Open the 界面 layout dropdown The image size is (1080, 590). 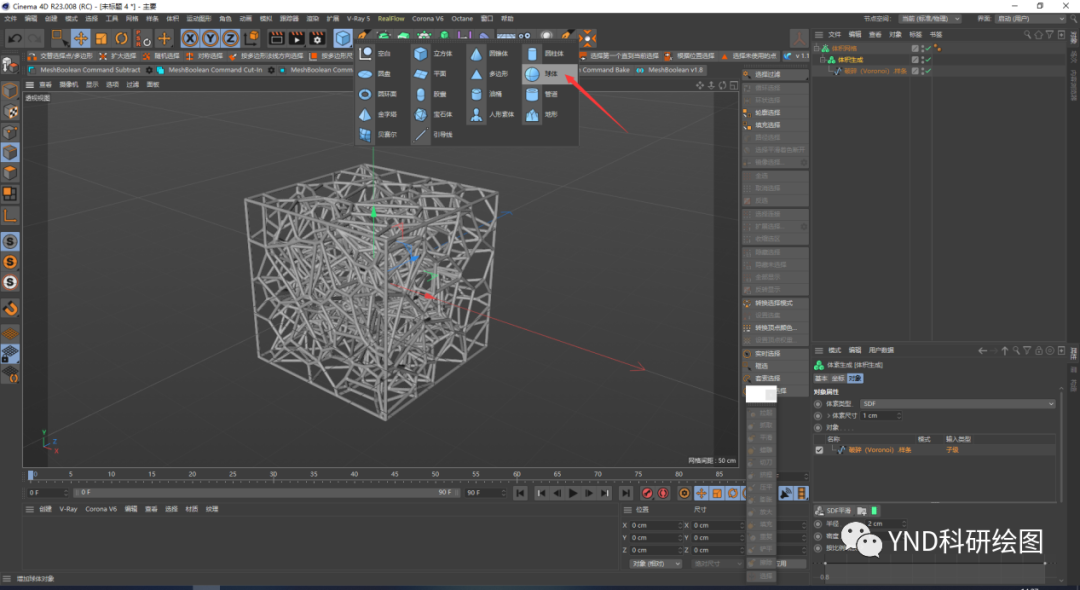pos(1030,19)
